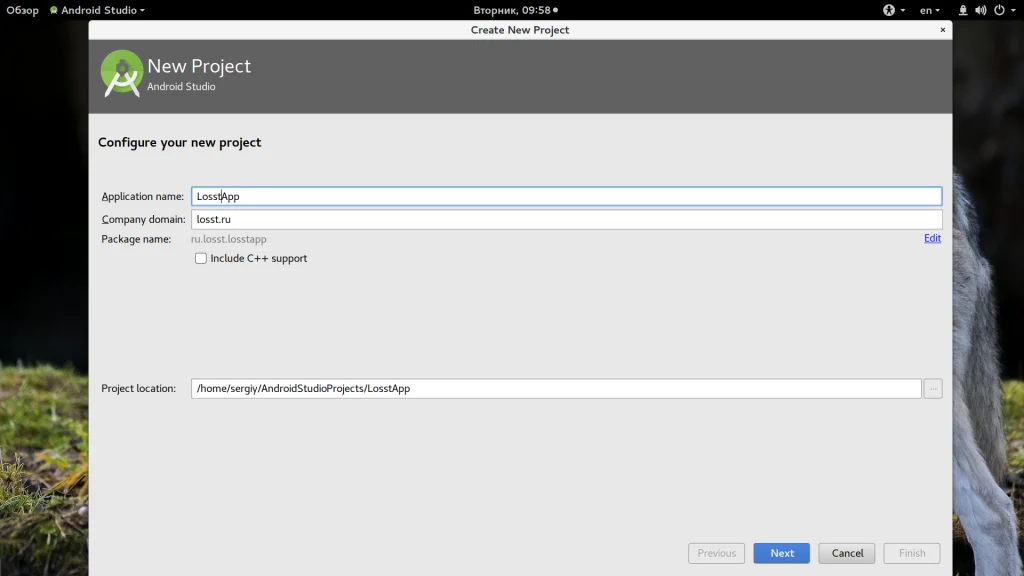Enable Include C++ support checkbox

point(200,258)
